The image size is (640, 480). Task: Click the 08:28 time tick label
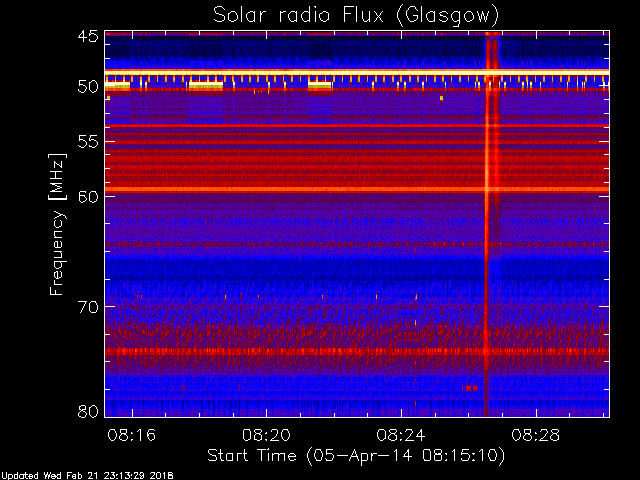click(x=536, y=435)
